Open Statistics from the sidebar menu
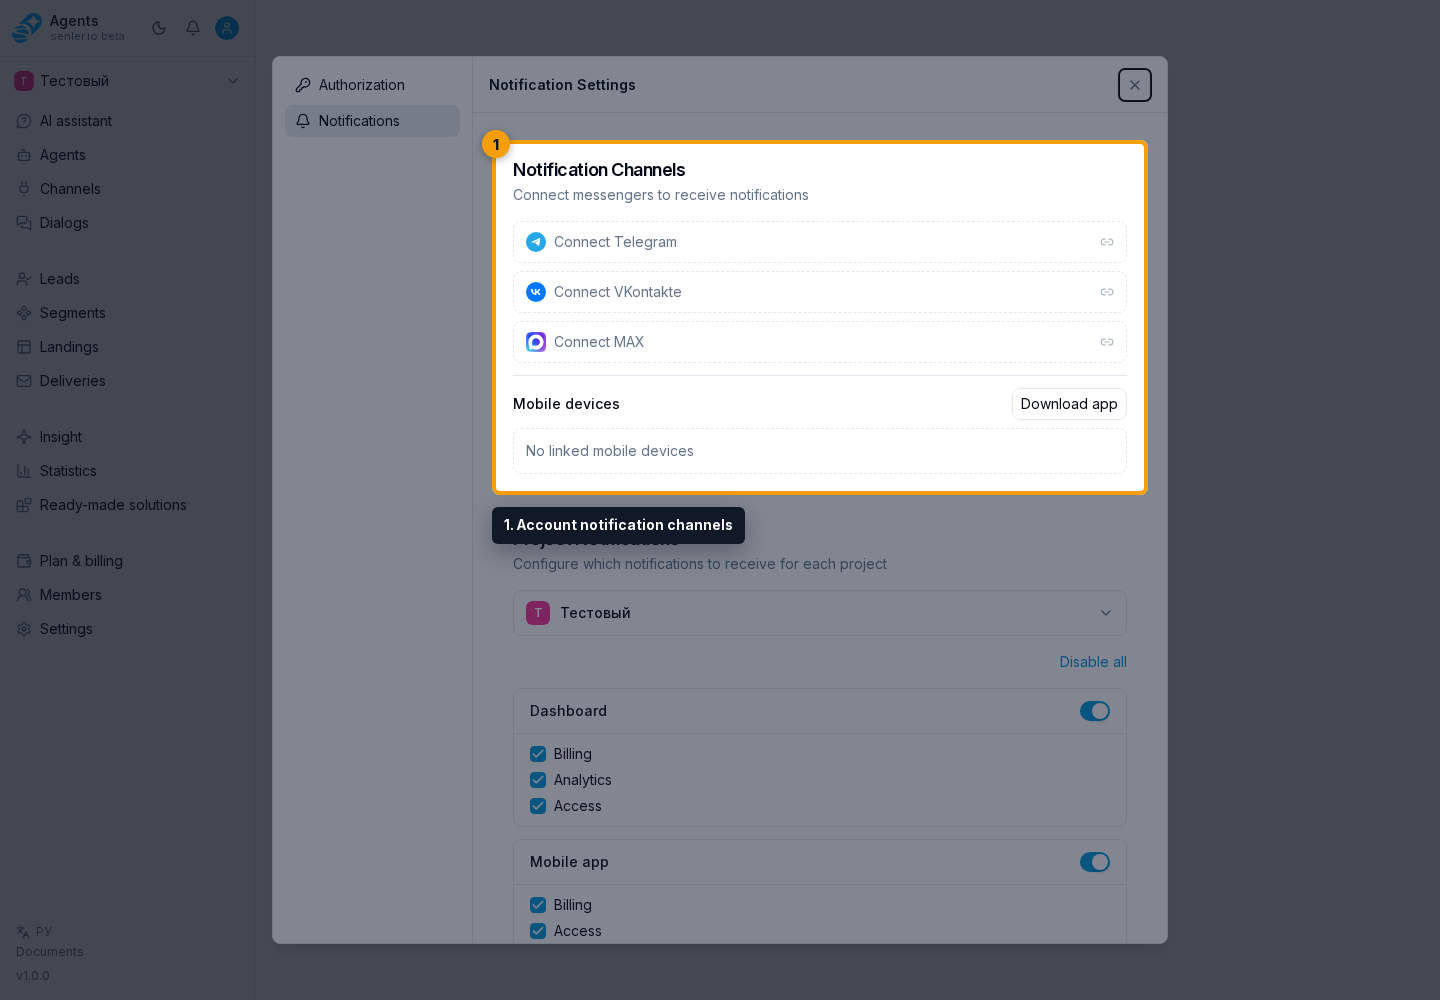The image size is (1440, 1000). click(x=127, y=471)
